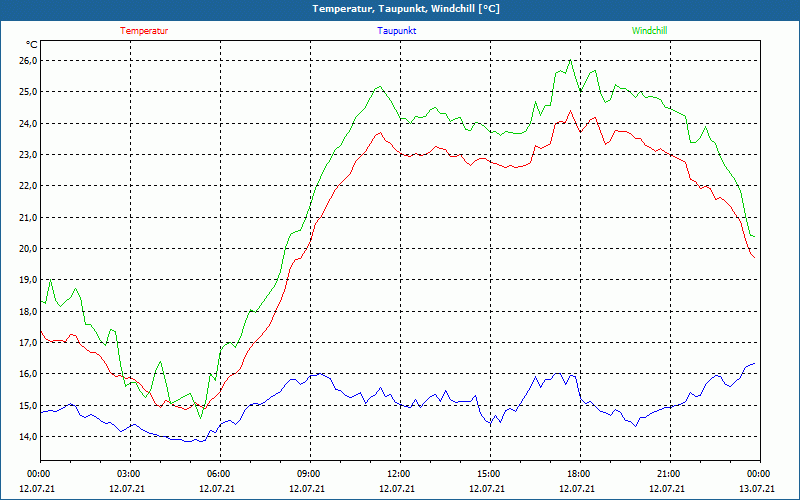Click the °C unit label on the y-axis

pos(32,45)
